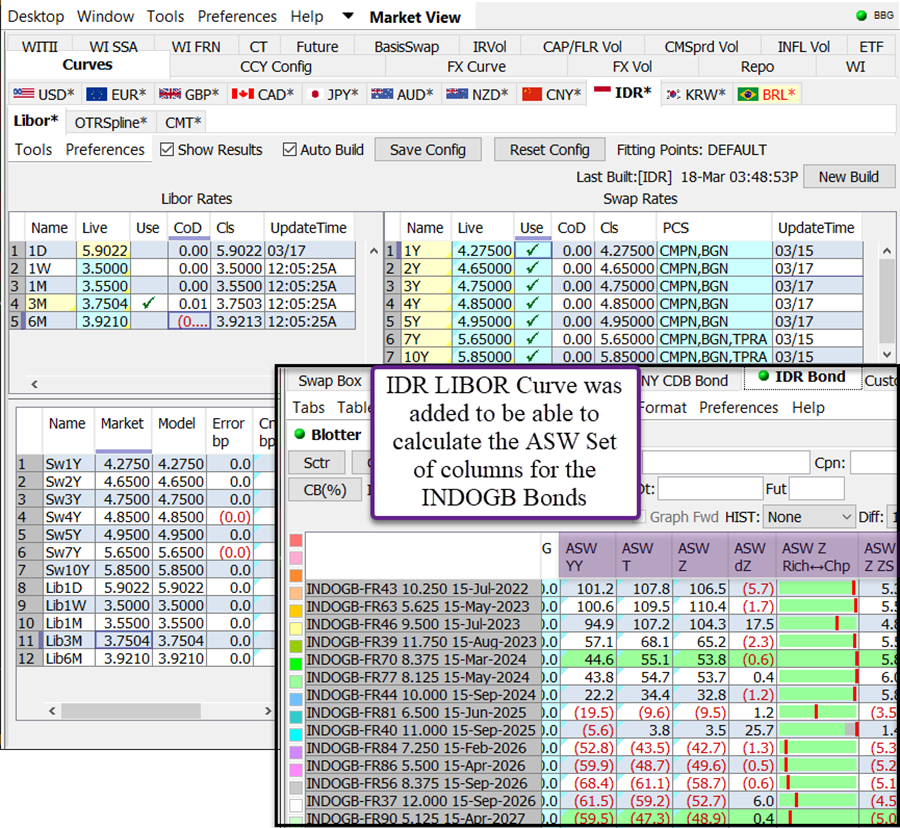Open the BasisSwap tab
Image resolution: width=900 pixels, height=828 pixels.
[x=406, y=46]
